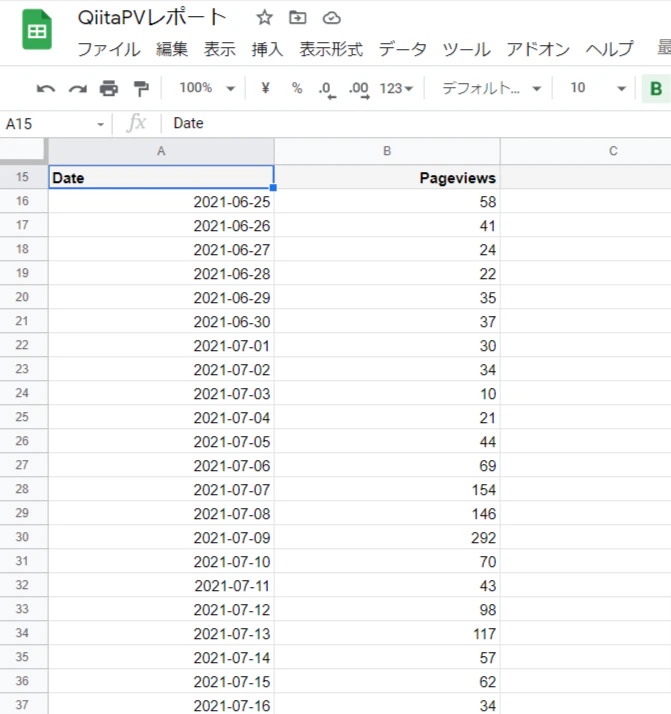This screenshot has height=714, width=671.
Task: Select the pageviews value 43
Action: tap(387, 585)
